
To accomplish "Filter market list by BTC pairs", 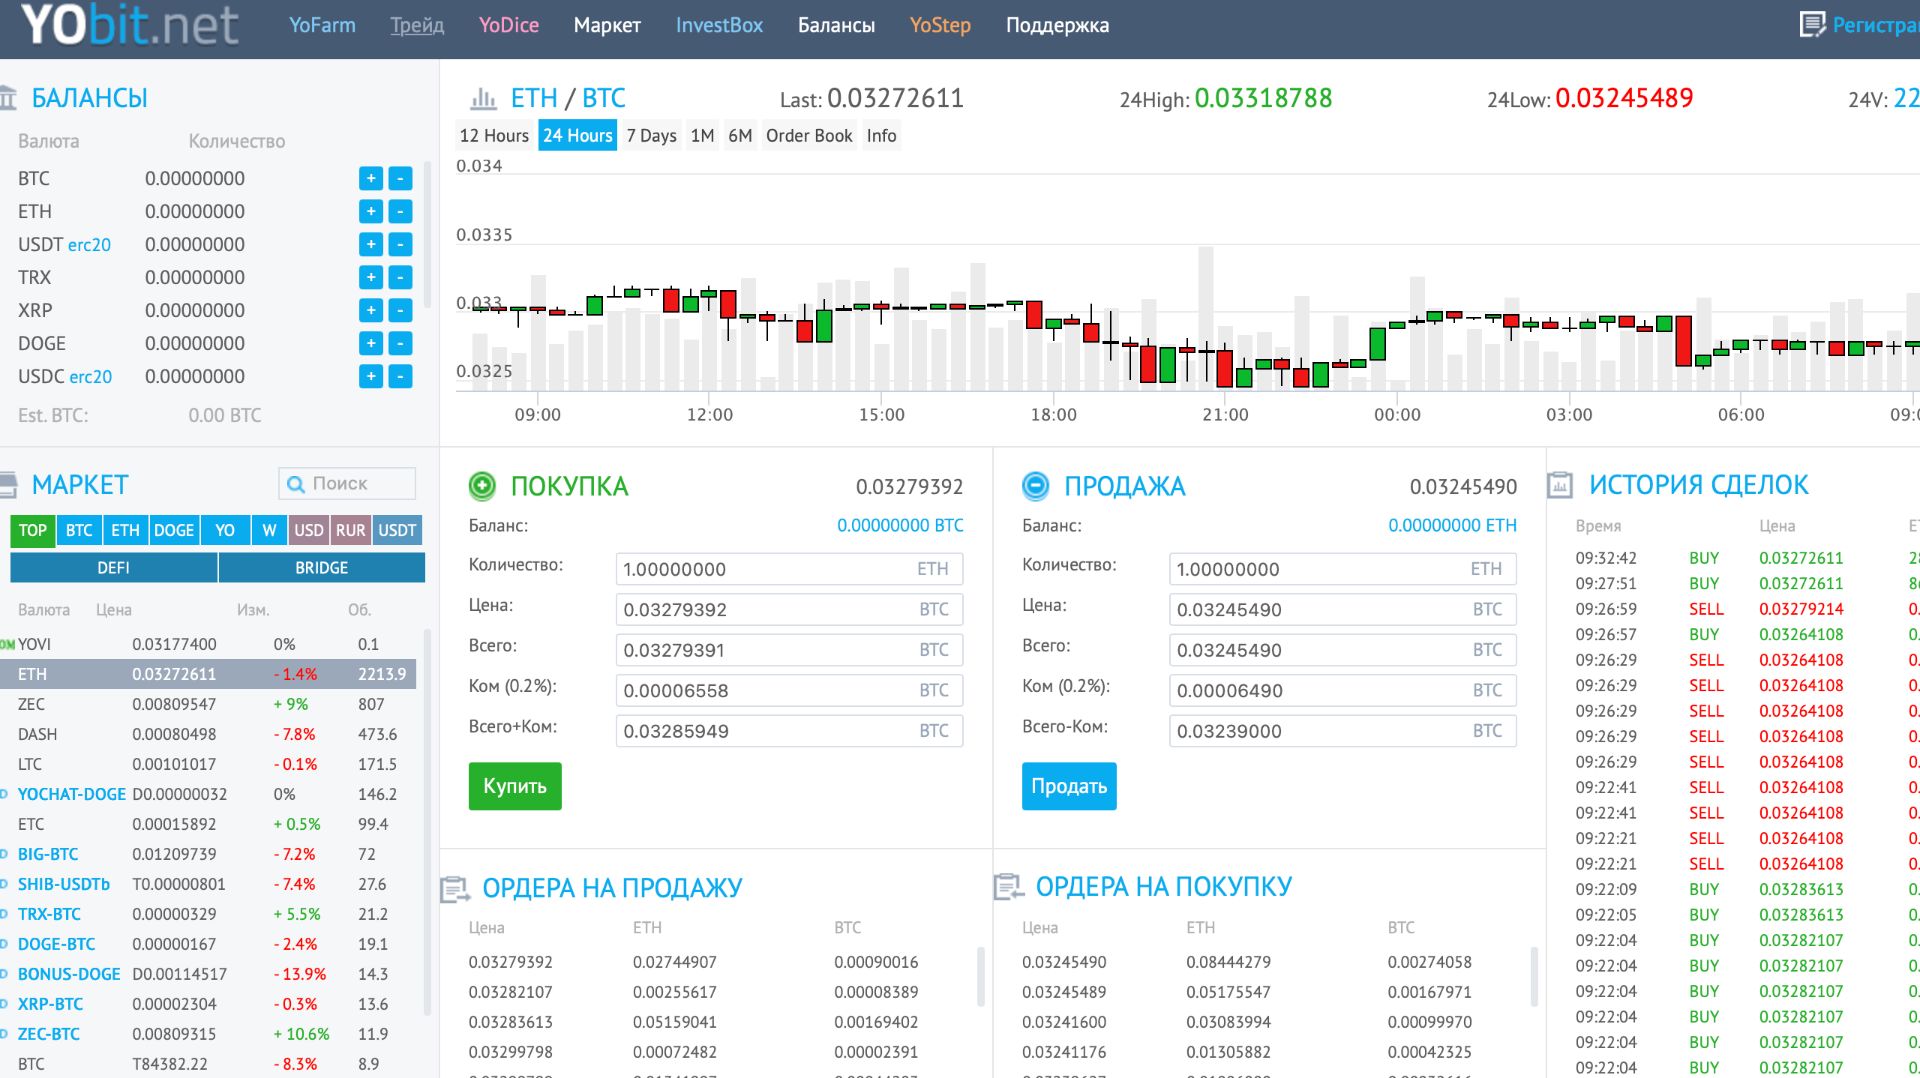I will click(x=79, y=530).
